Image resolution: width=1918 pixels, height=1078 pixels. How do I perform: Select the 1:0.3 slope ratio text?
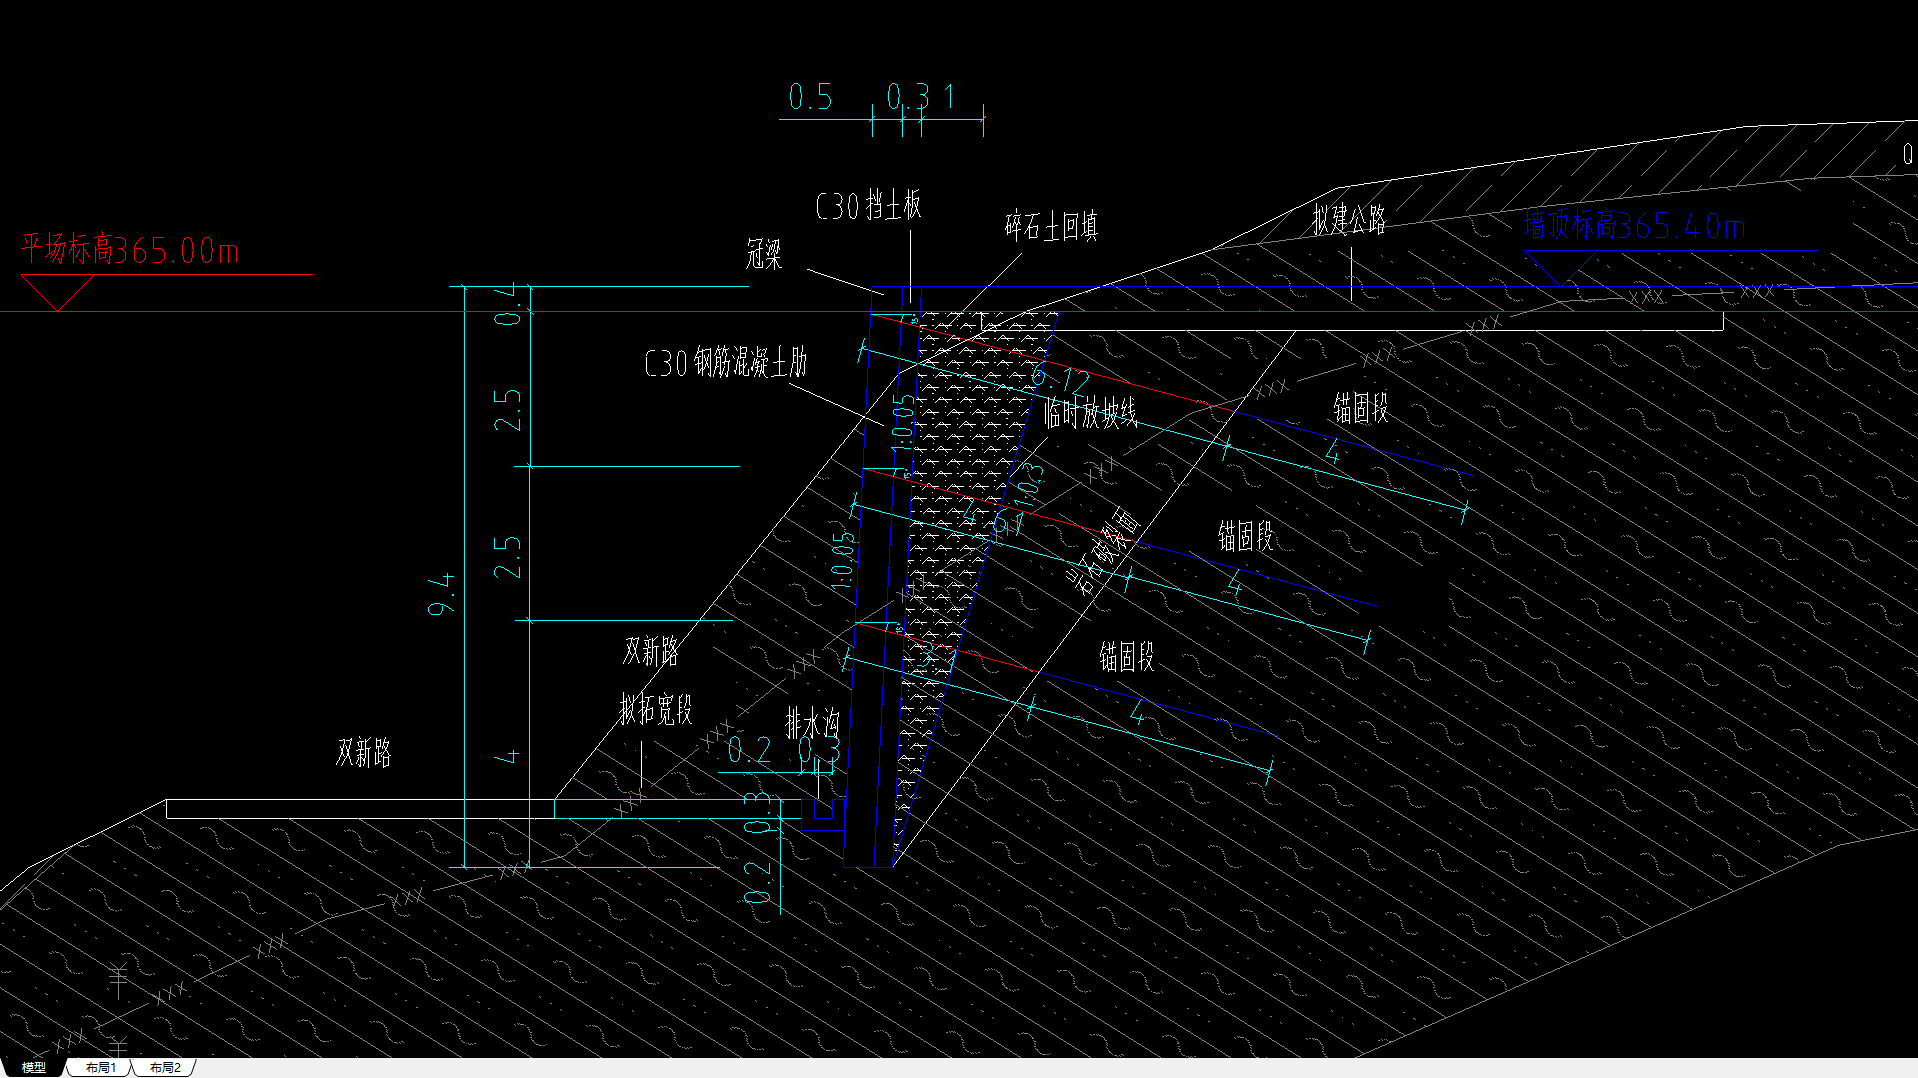pyautogui.click(x=1027, y=485)
